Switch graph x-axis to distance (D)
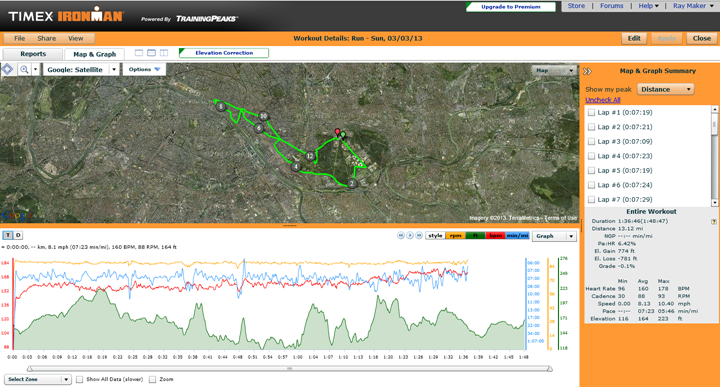This screenshot has width=720, height=387. pos(18,235)
